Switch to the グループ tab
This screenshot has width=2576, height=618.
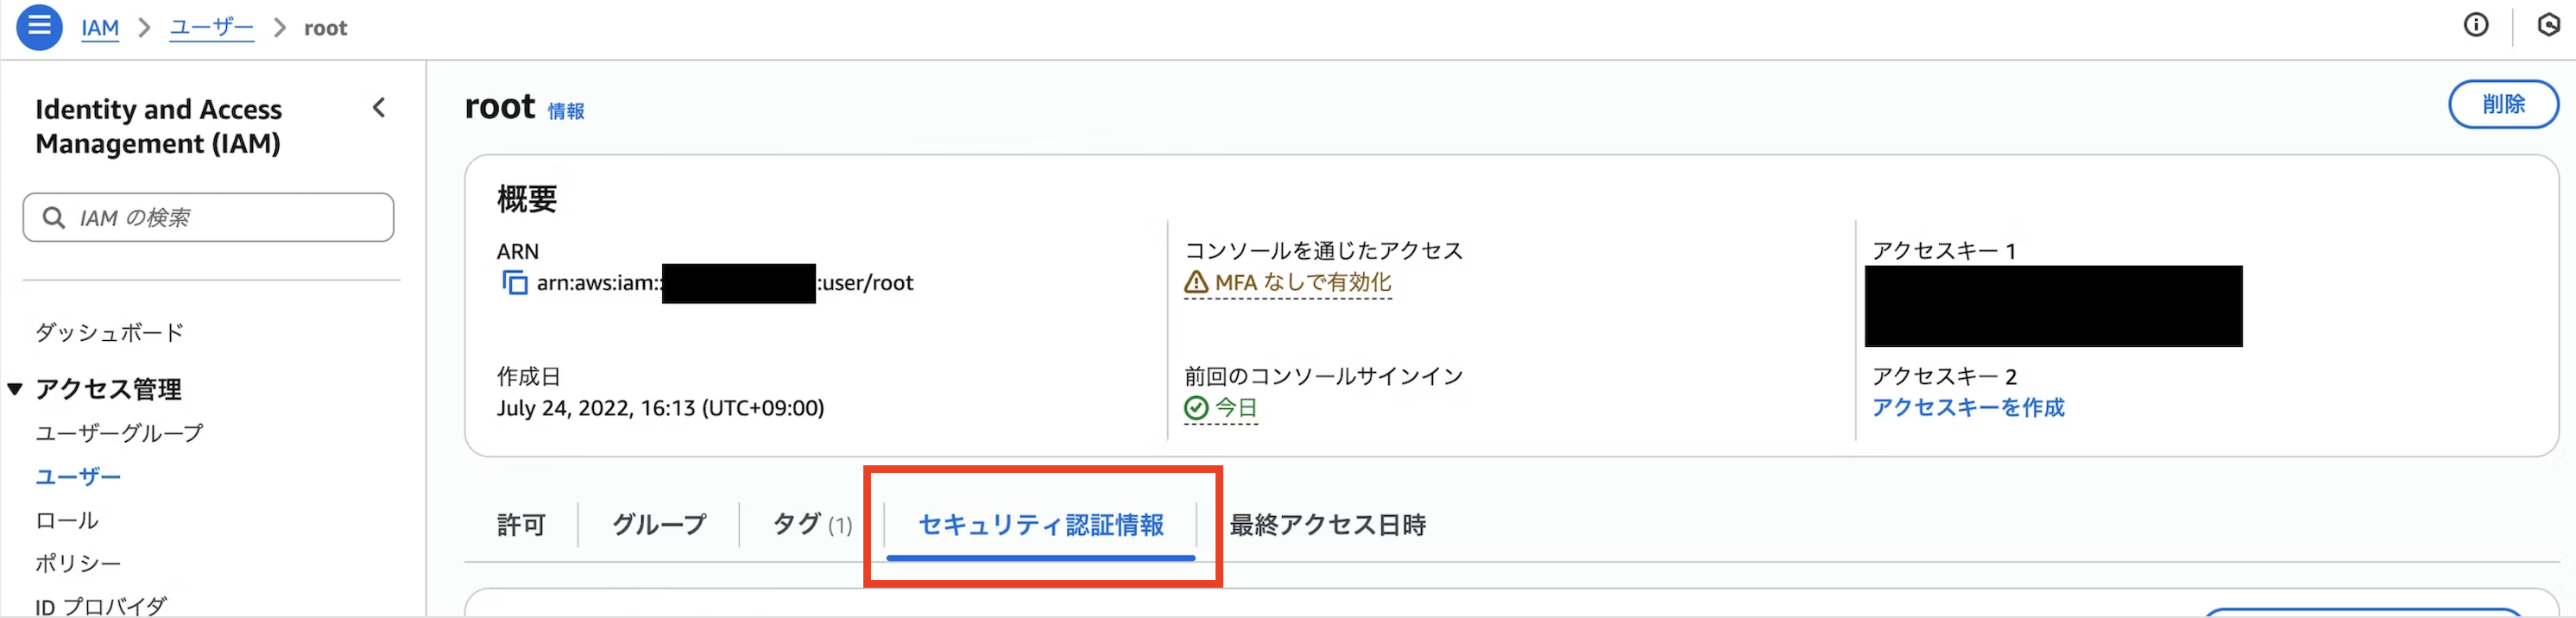pos(659,524)
